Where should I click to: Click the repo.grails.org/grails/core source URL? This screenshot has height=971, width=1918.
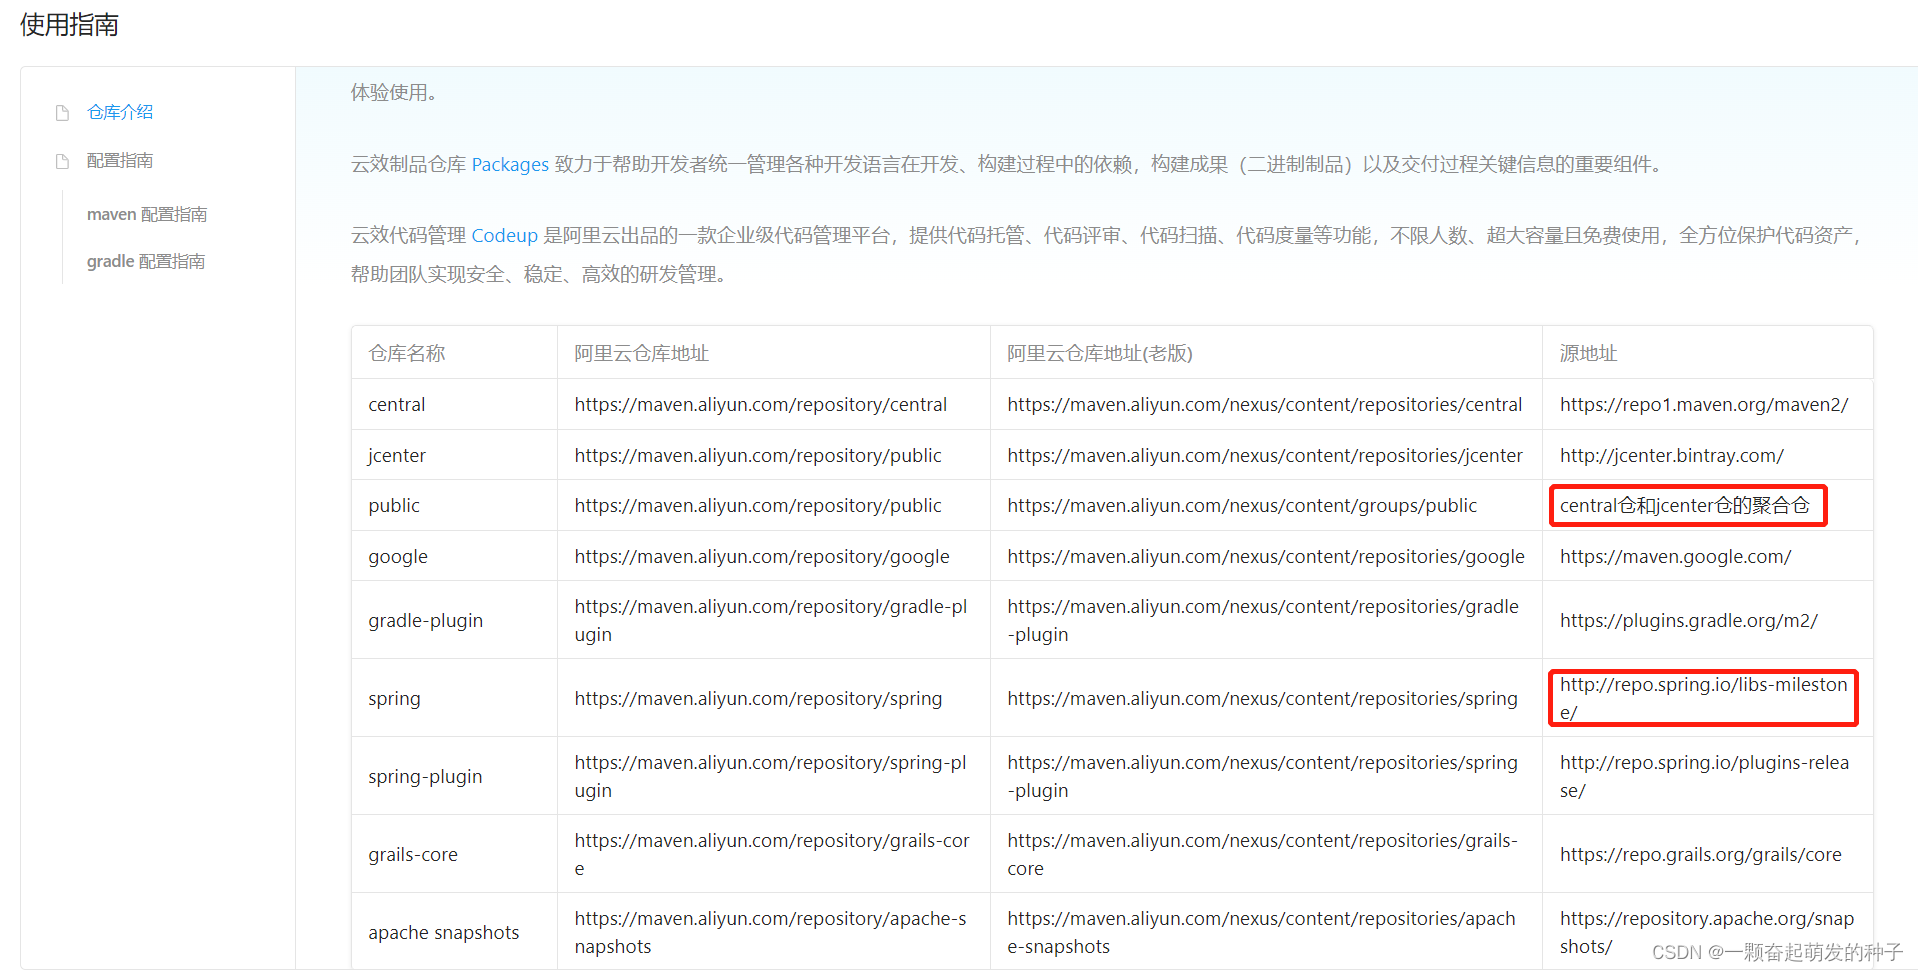pos(1701,854)
